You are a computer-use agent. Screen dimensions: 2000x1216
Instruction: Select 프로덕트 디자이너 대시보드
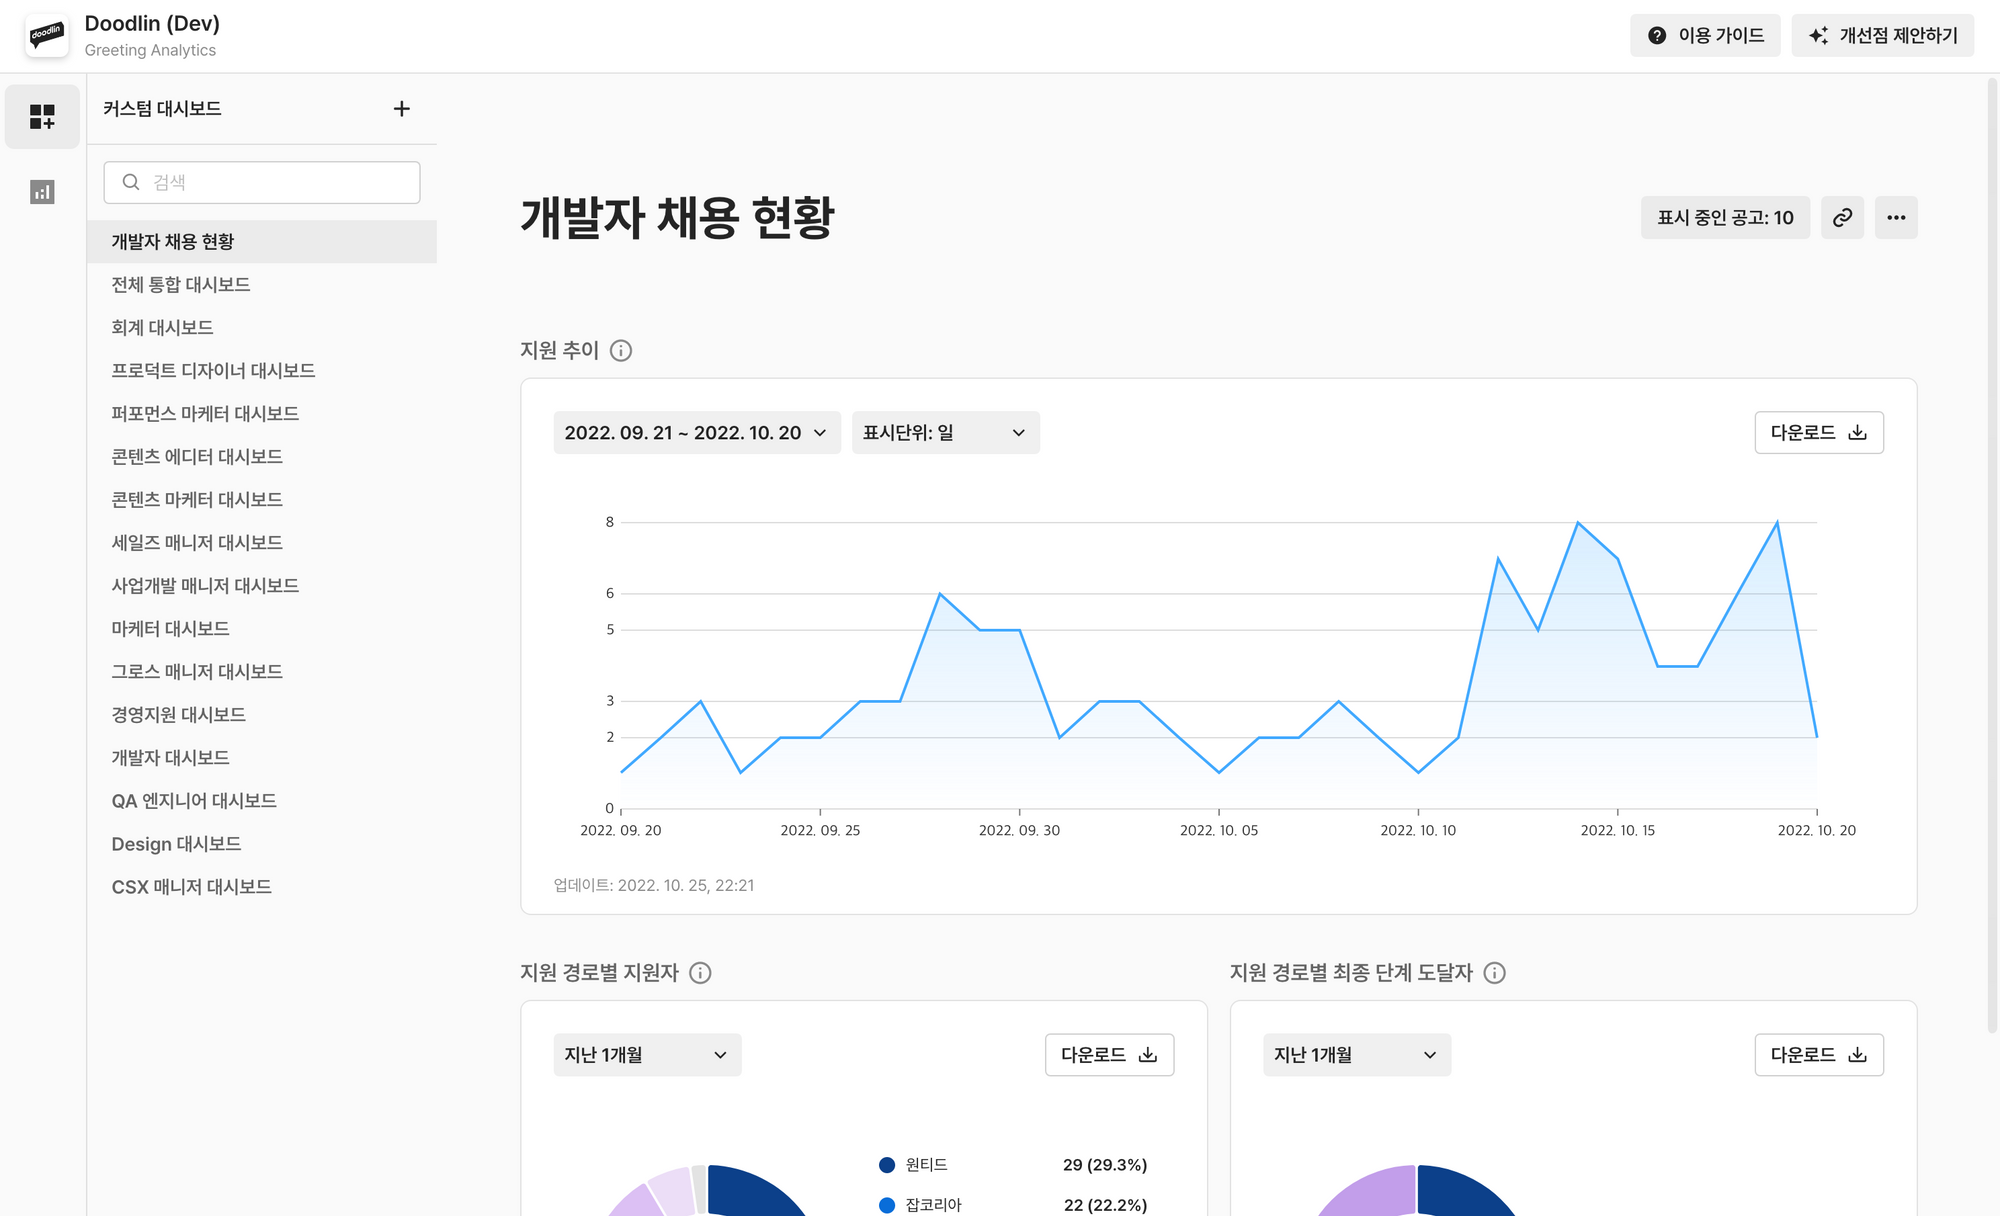(x=262, y=371)
